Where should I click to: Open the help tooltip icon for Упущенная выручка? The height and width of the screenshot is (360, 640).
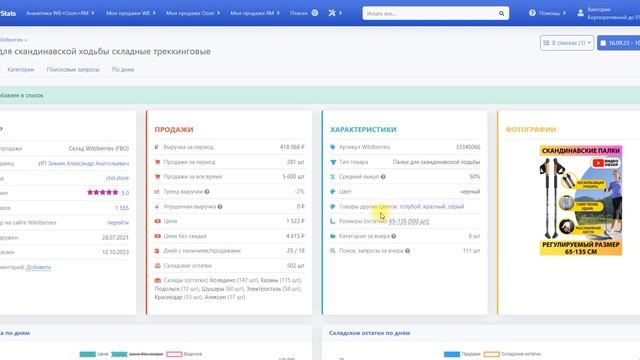[220, 207]
